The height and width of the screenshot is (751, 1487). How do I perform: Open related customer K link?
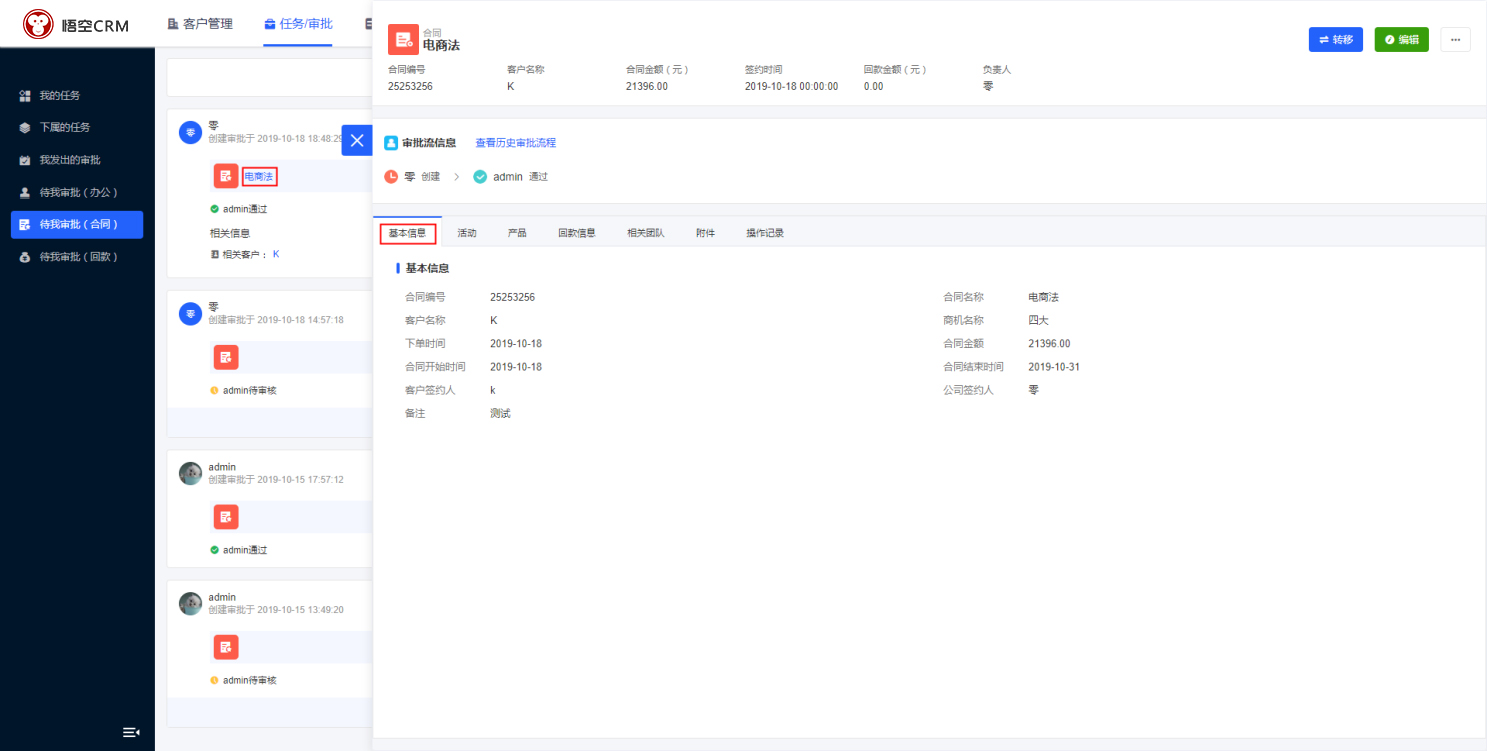click(276, 254)
